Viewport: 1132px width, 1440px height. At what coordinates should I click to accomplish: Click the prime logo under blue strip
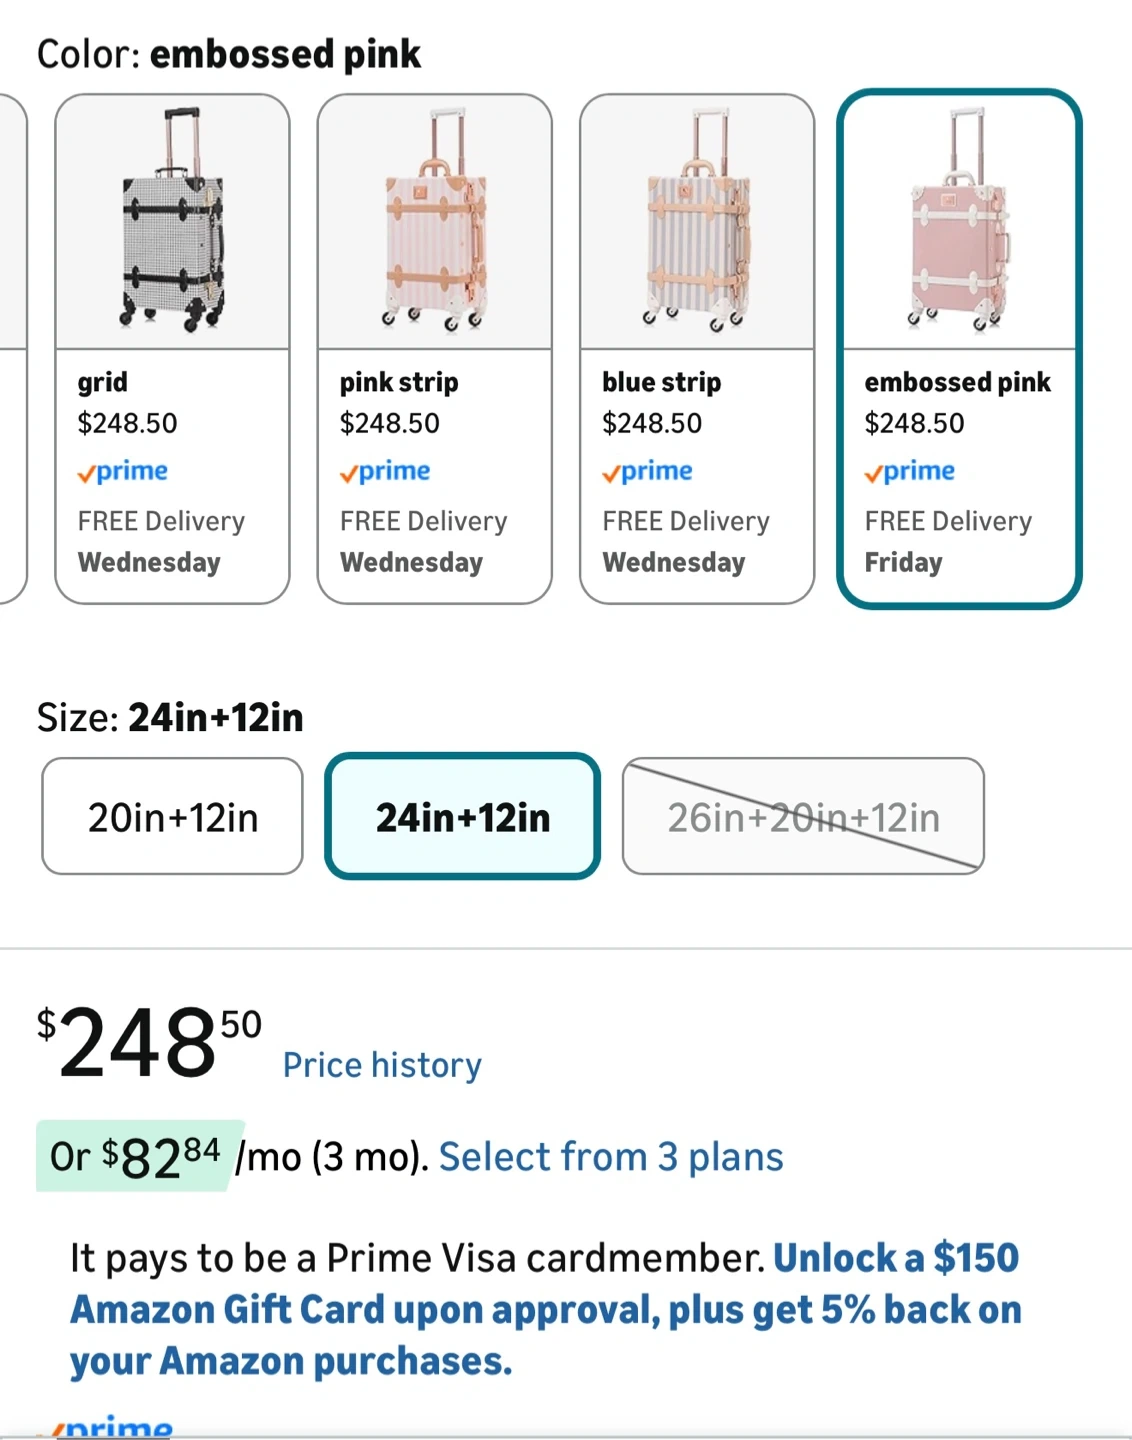click(x=647, y=472)
